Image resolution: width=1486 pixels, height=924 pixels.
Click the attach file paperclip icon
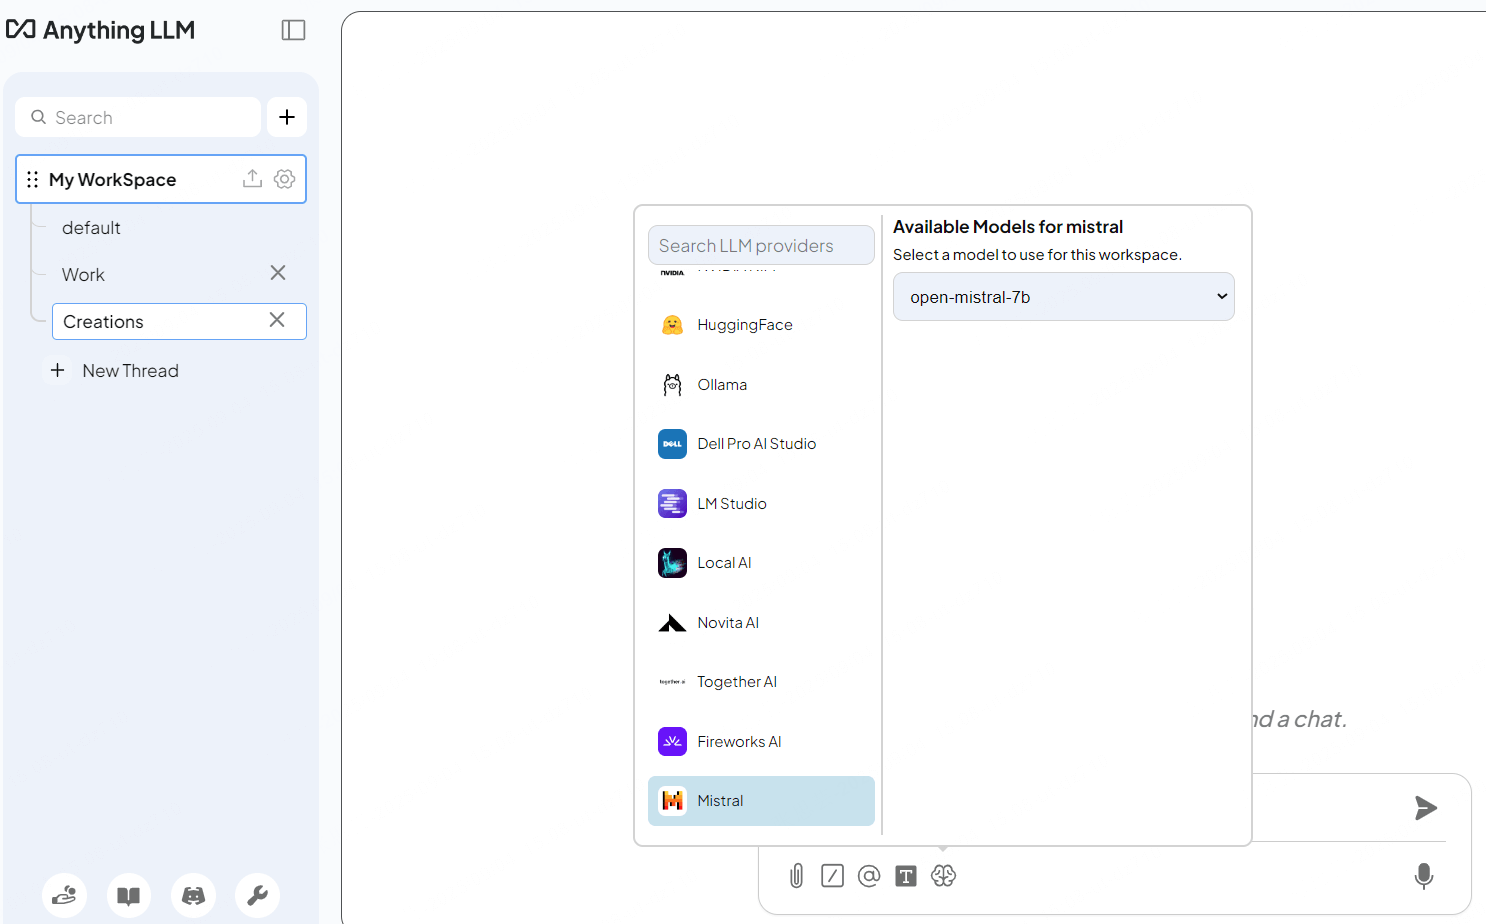(796, 876)
